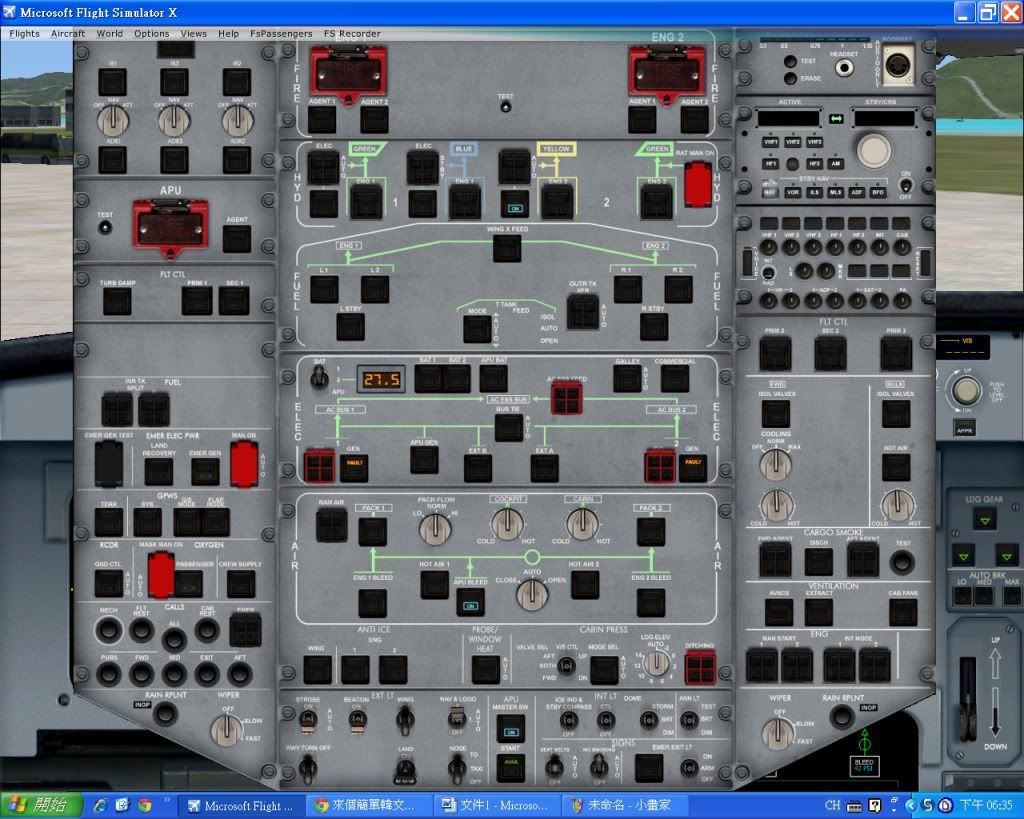
Task: Toggle the BEACON light switch
Action: point(357,720)
